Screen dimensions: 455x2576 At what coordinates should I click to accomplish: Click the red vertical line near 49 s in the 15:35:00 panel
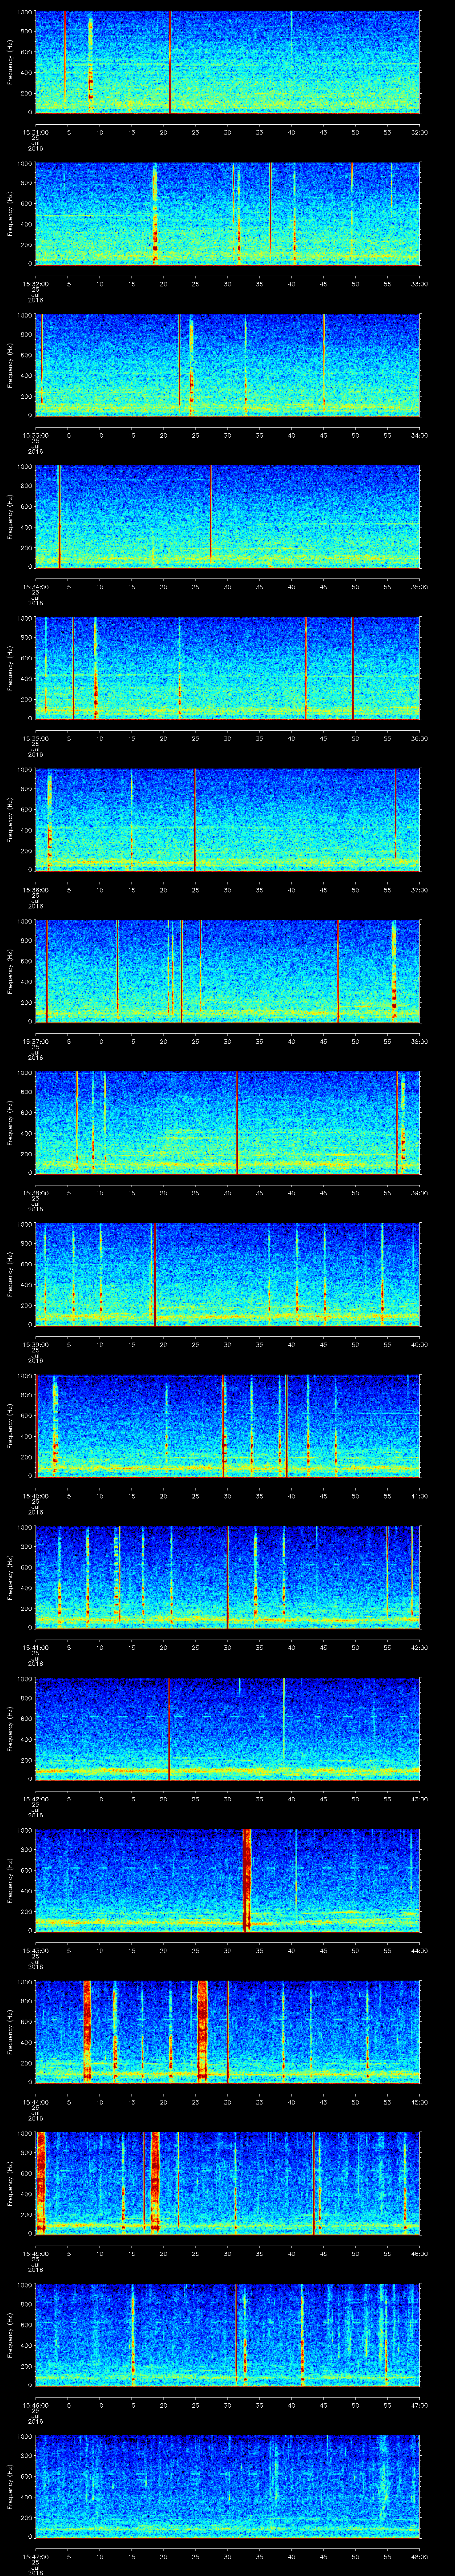pos(352,668)
